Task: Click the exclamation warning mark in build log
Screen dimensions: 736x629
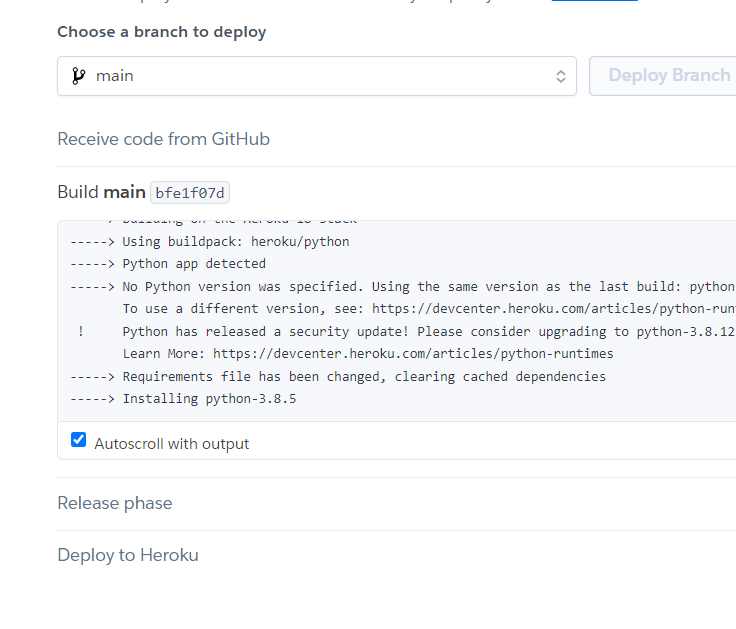Action: pyautogui.click(x=81, y=331)
